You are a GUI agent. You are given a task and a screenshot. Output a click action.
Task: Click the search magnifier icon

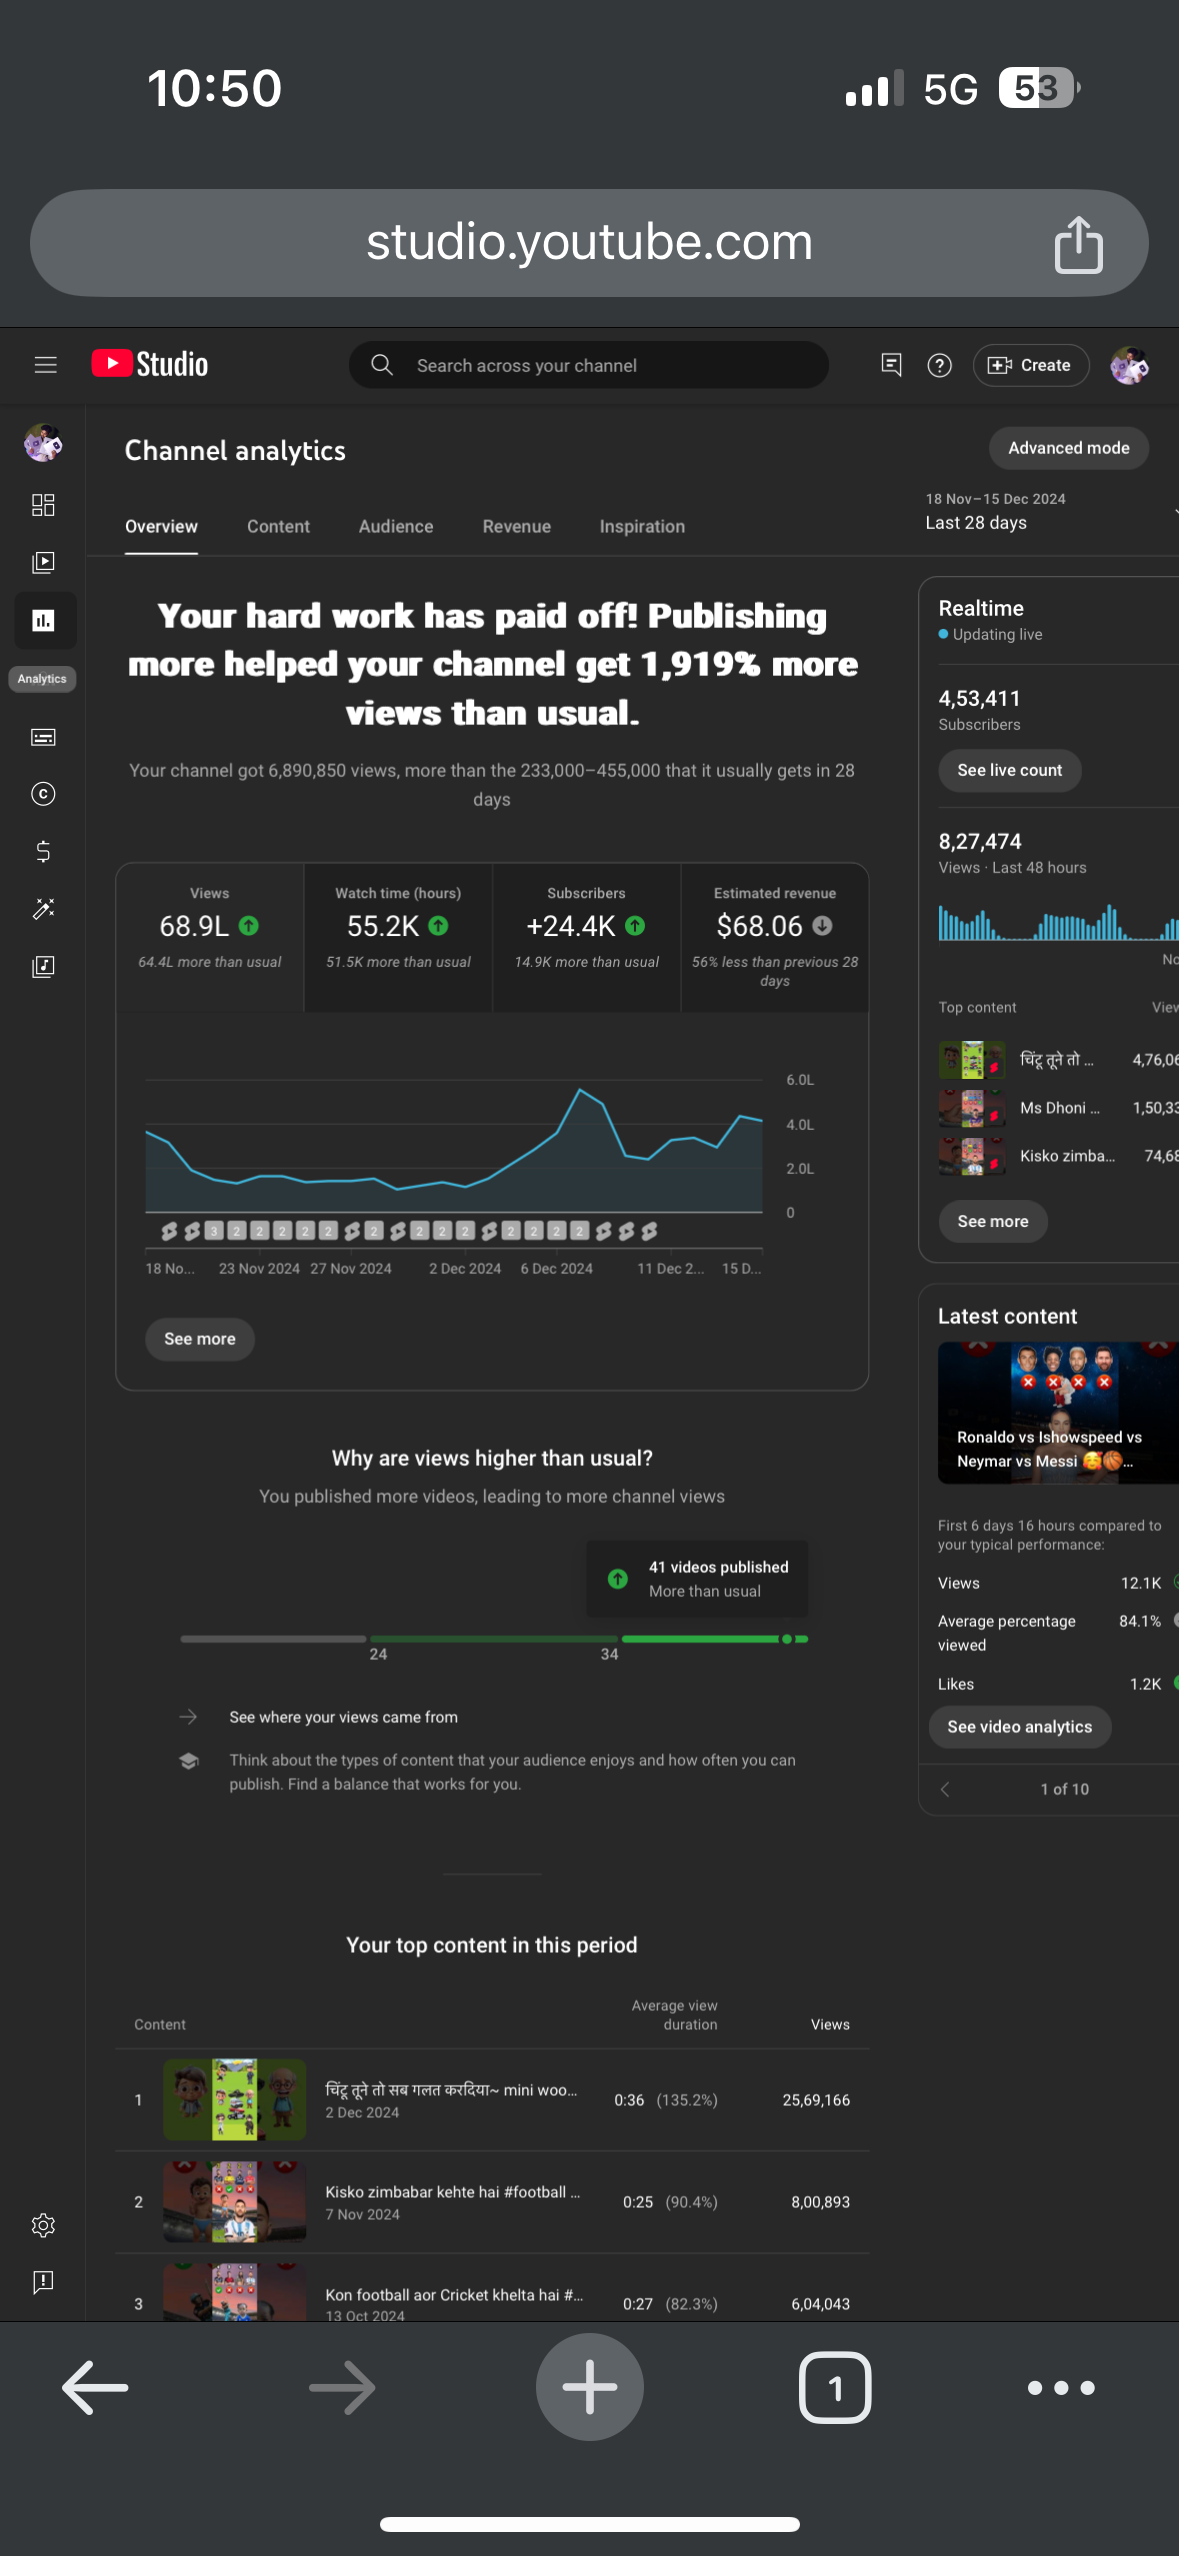382,365
